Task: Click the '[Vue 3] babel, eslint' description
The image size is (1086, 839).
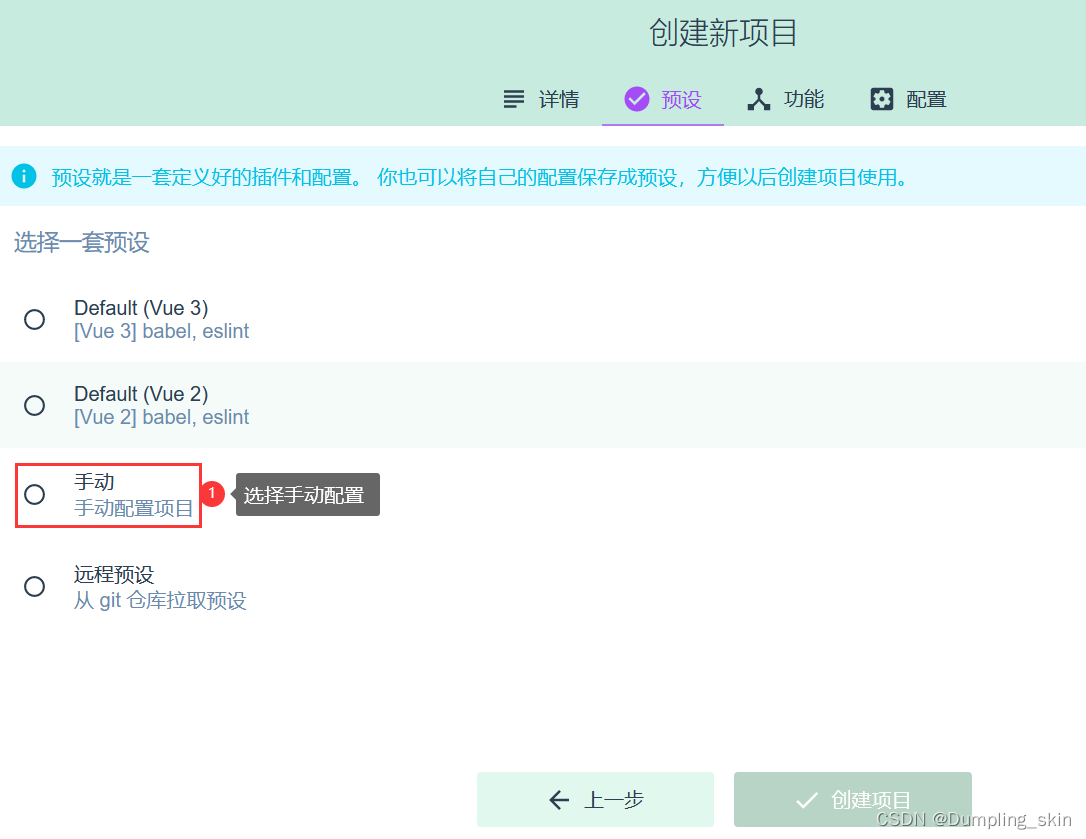Action: 161,332
